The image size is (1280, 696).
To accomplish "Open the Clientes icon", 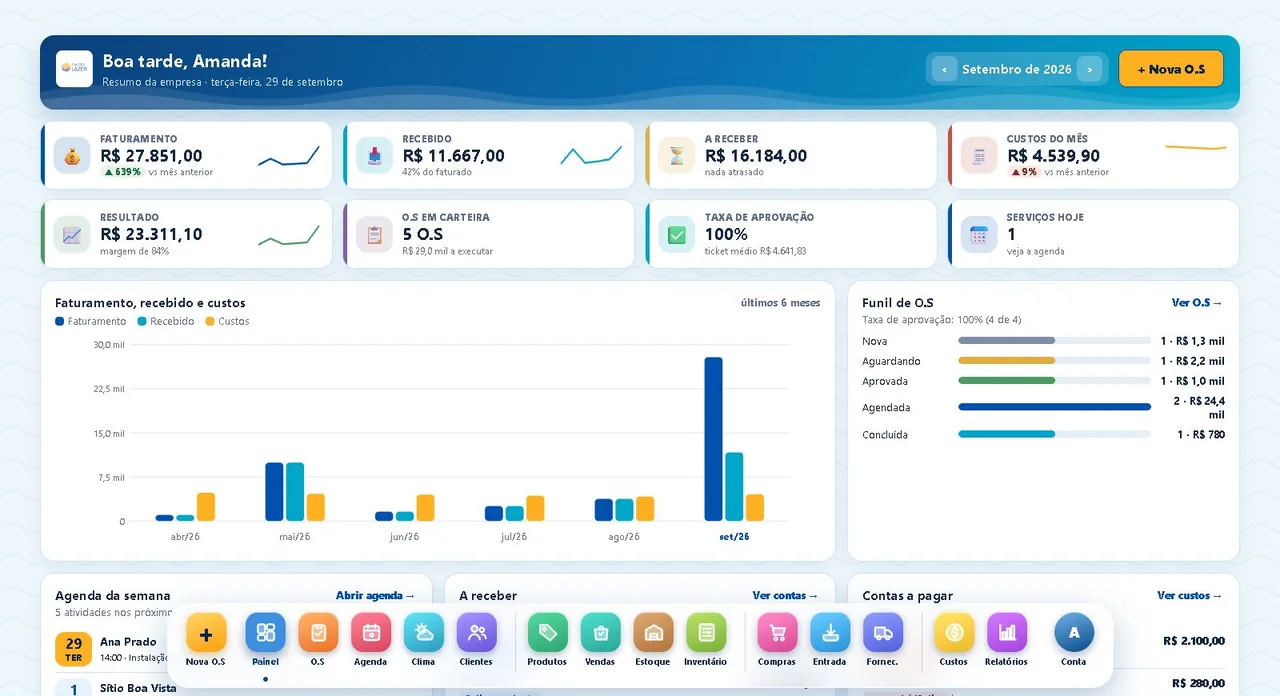I will pos(477,633).
